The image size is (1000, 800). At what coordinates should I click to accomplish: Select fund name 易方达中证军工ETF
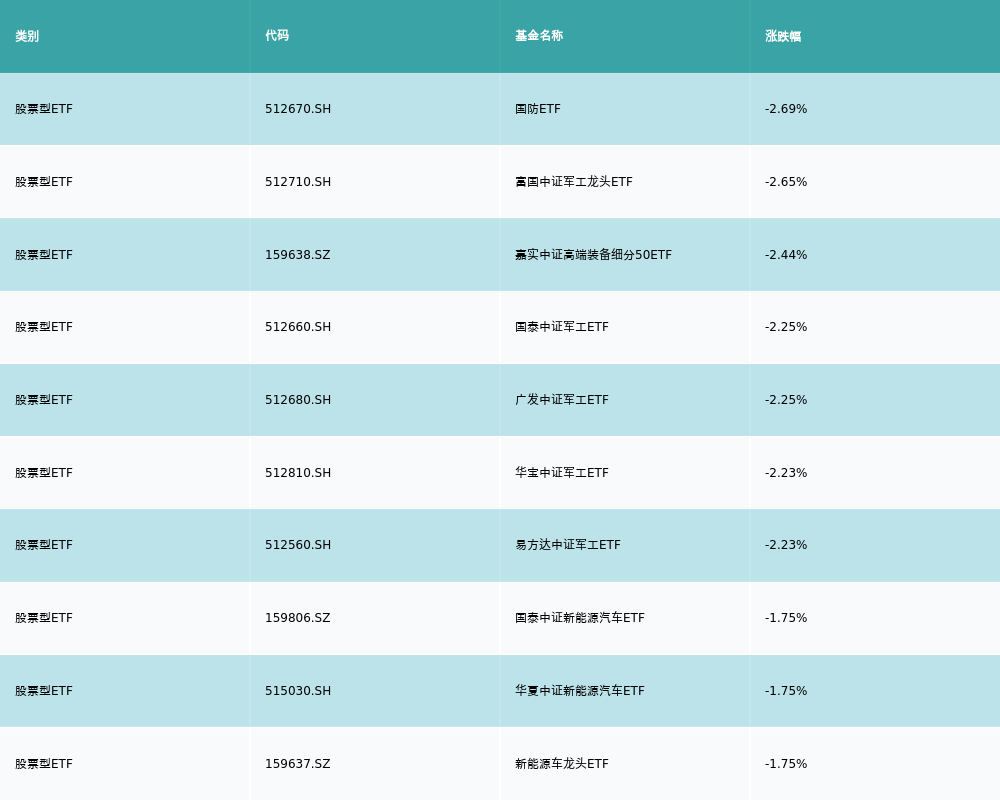click(x=568, y=545)
